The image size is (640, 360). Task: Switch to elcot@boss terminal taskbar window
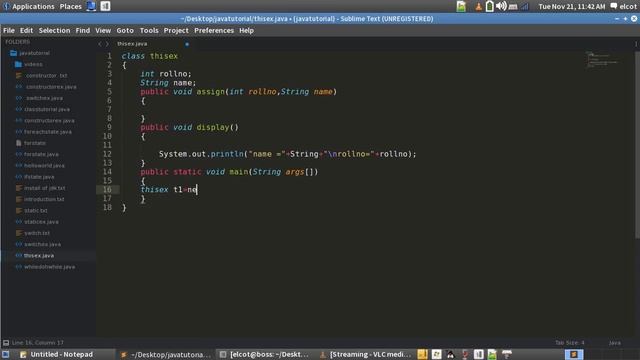tap(264, 354)
